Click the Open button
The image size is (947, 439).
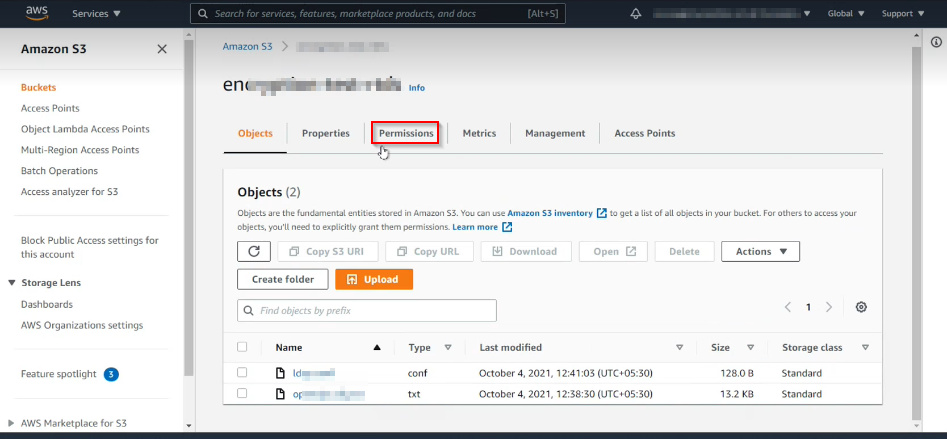point(613,251)
